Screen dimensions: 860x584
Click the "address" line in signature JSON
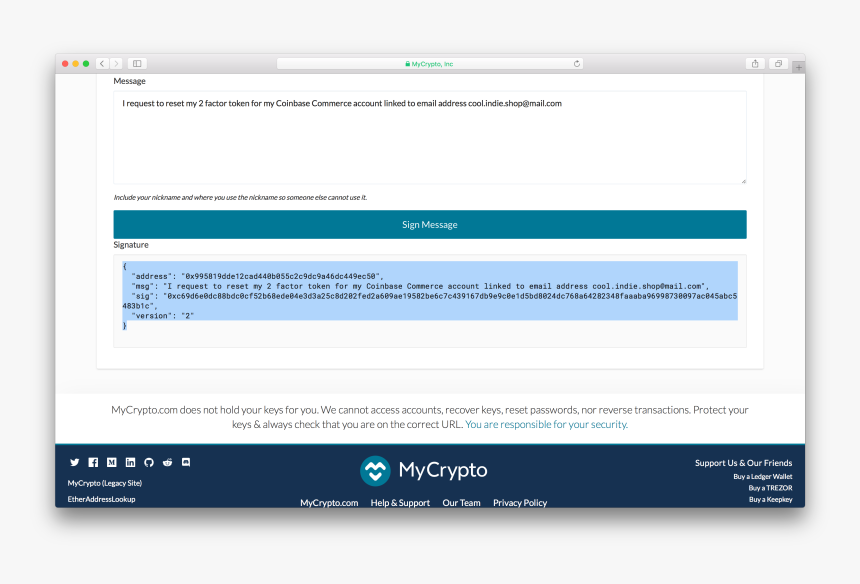pos(257,276)
